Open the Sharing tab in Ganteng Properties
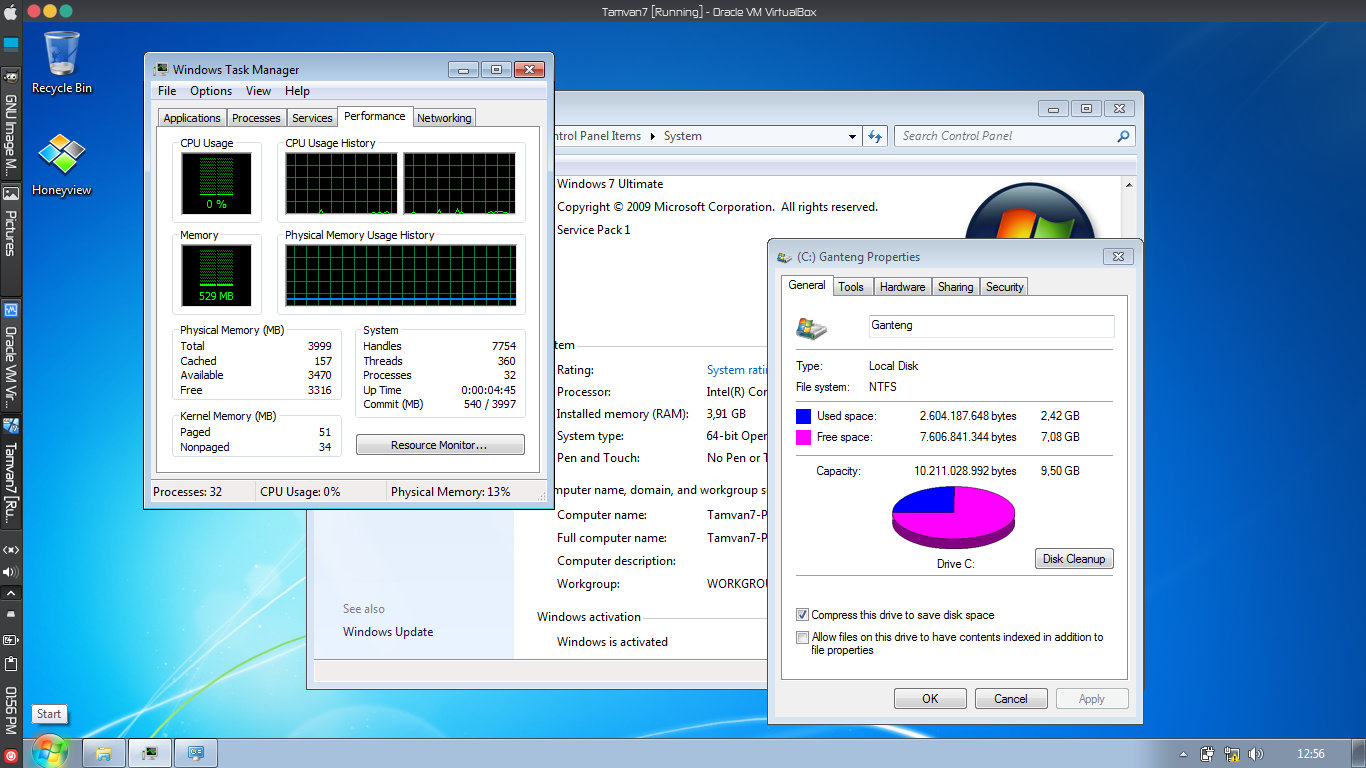 [955, 287]
